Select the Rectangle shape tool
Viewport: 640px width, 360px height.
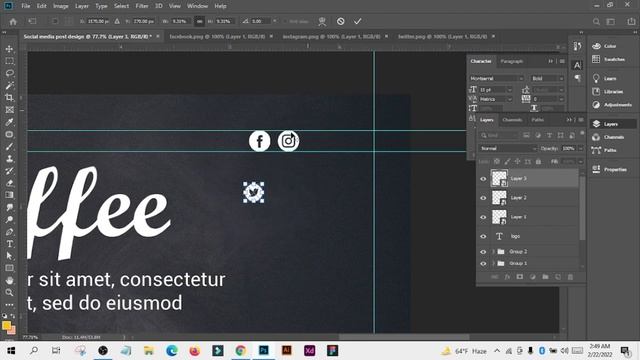pyautogui.click(x=9, y=268)
